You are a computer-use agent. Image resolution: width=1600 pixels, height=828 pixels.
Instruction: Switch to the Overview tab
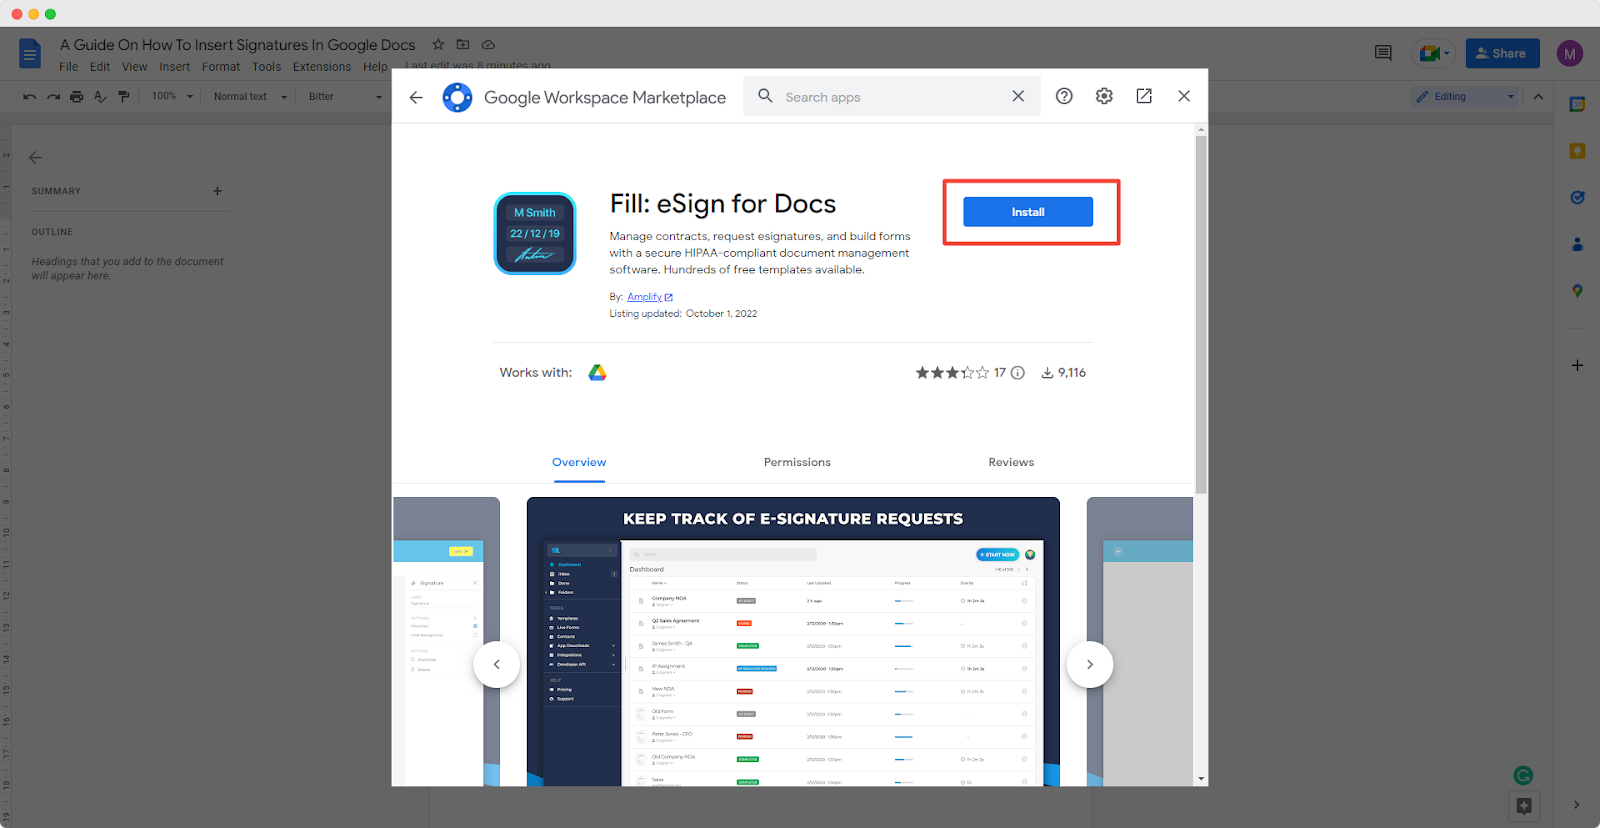[x=579, y=462]
